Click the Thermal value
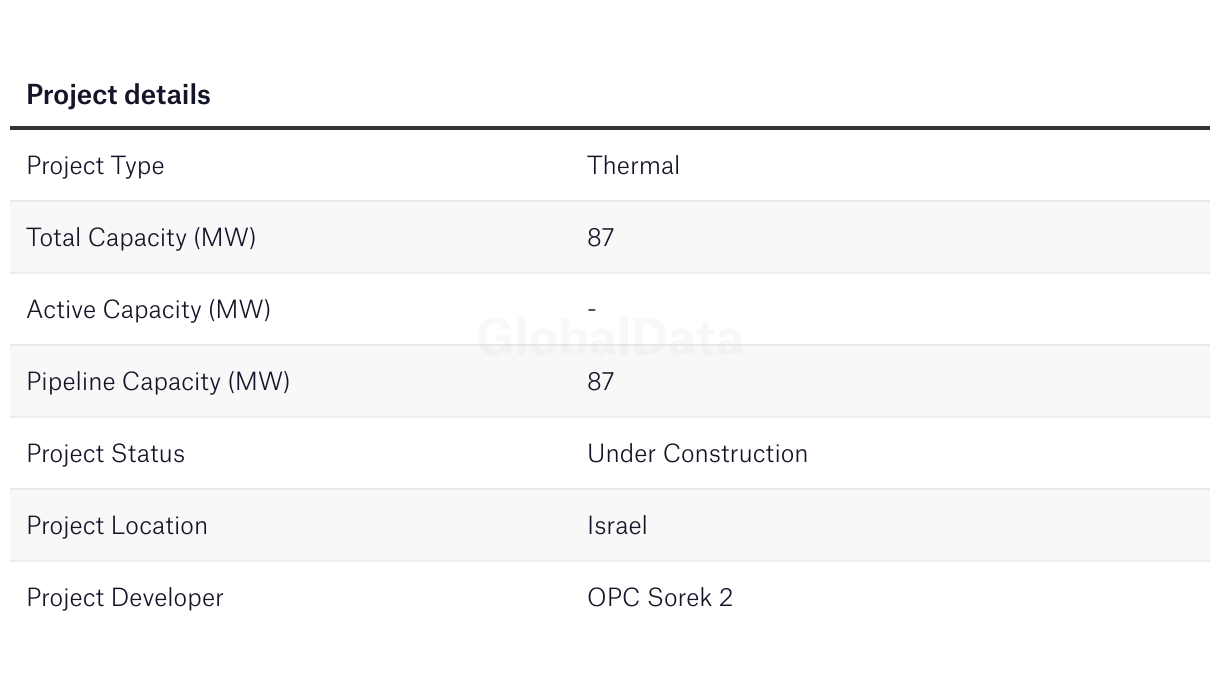The image size is (1220, 674). pos(633,165)
